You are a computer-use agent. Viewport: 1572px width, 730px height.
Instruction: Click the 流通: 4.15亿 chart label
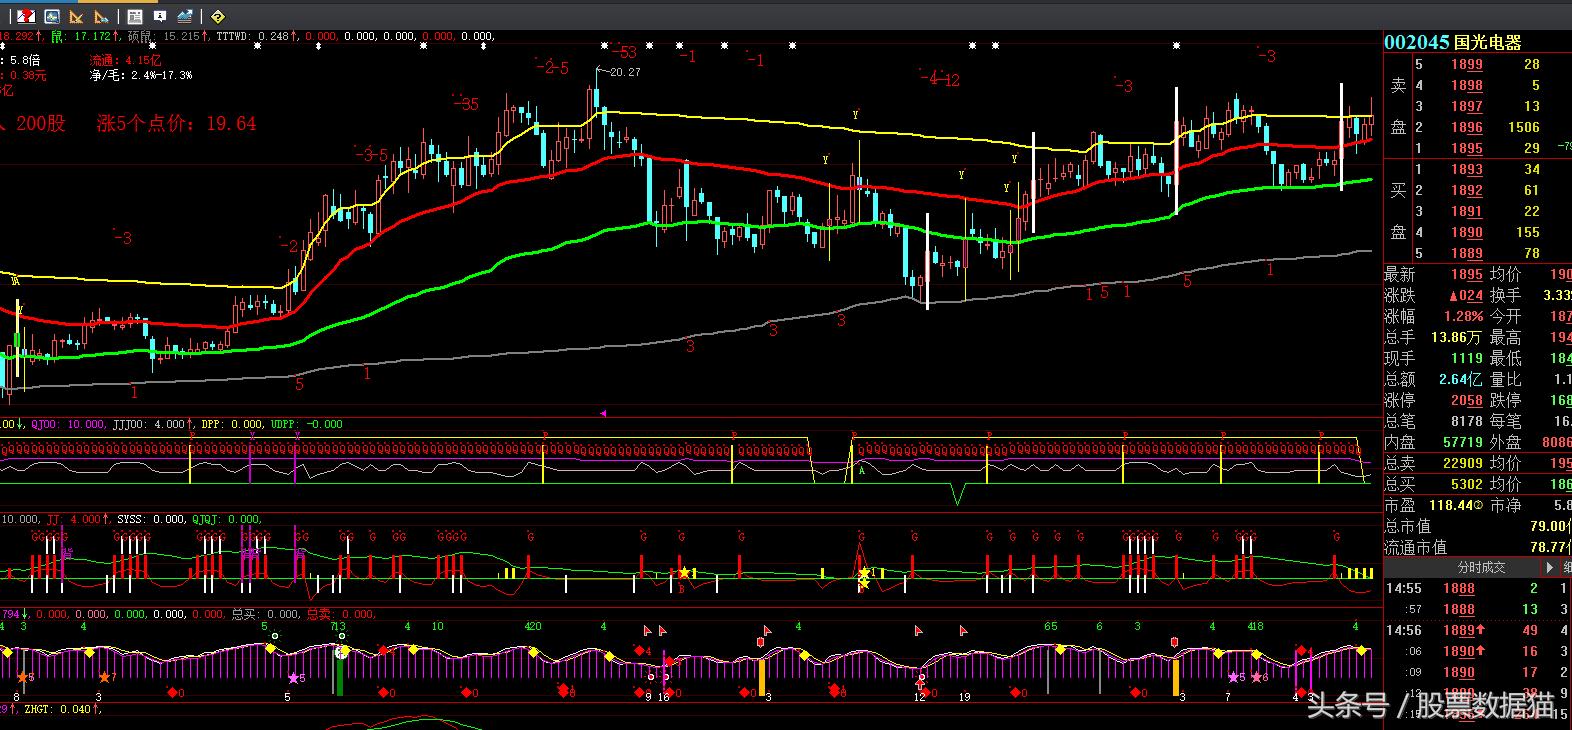tap(125, 61)
